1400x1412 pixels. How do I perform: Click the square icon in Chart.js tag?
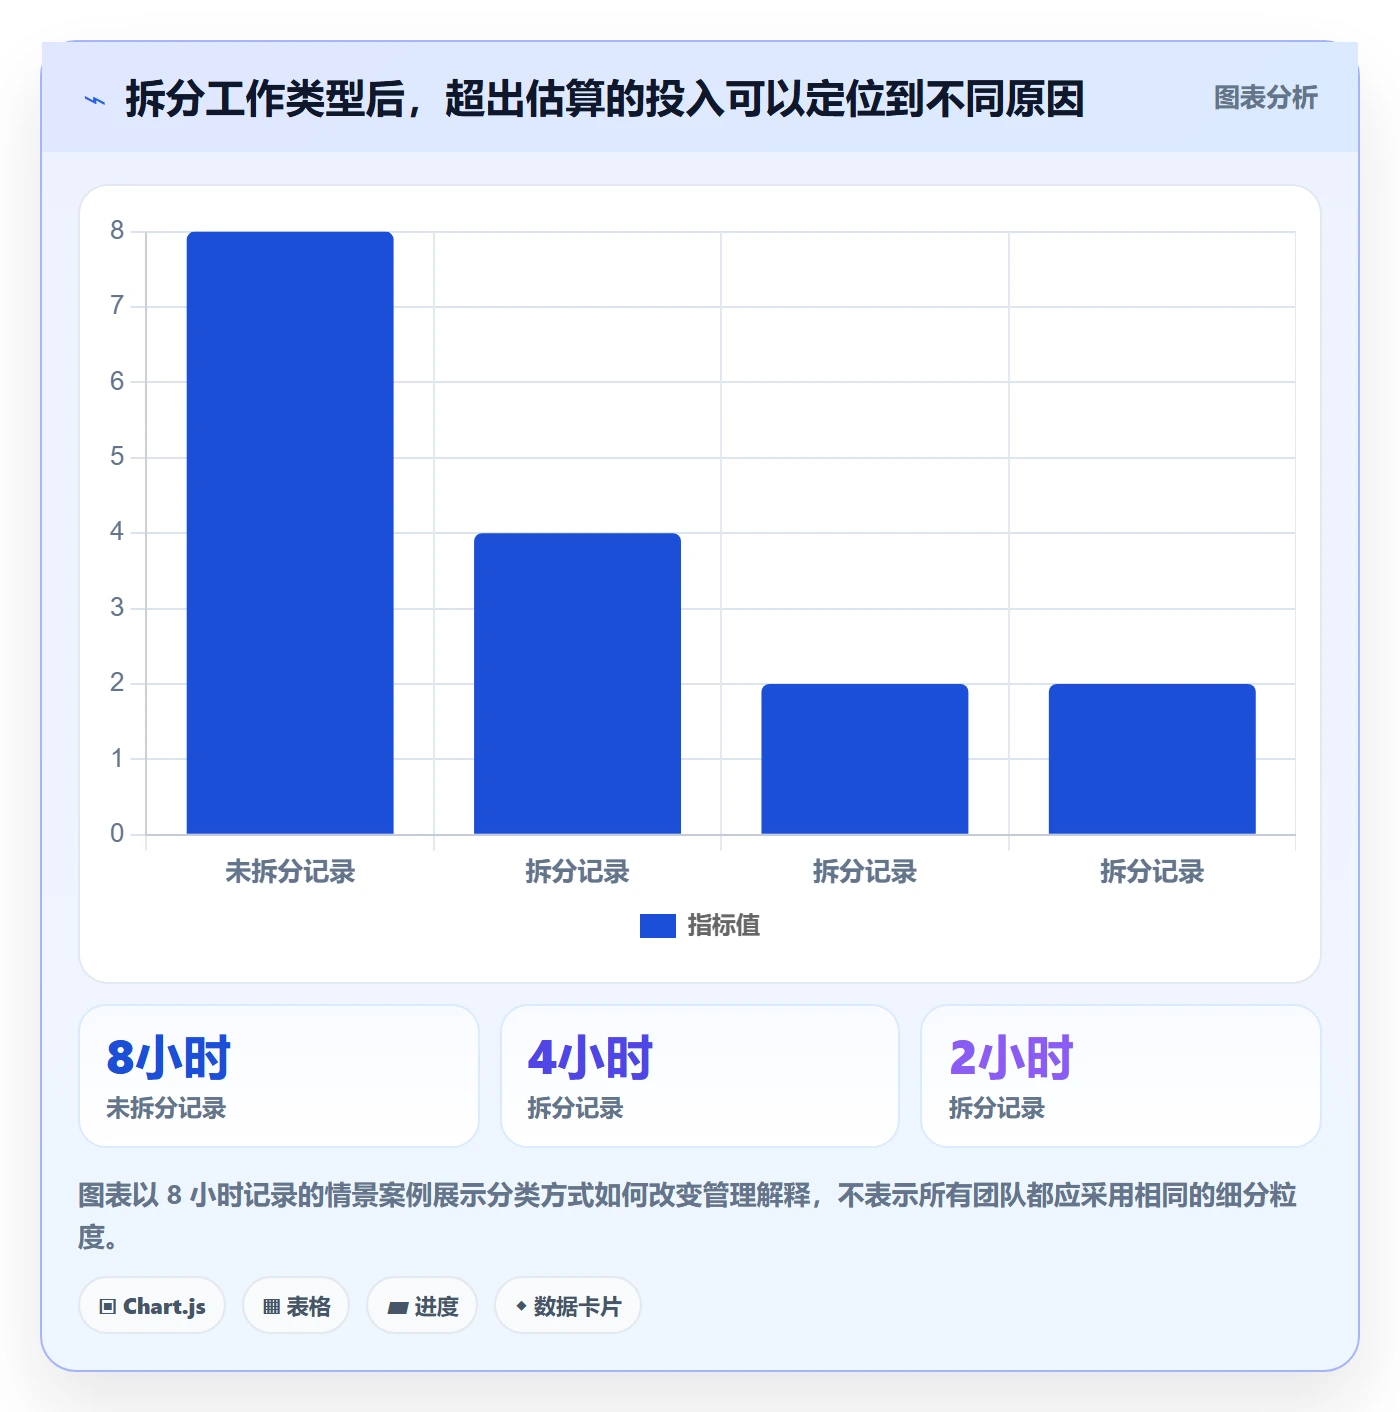point(108,1307)
